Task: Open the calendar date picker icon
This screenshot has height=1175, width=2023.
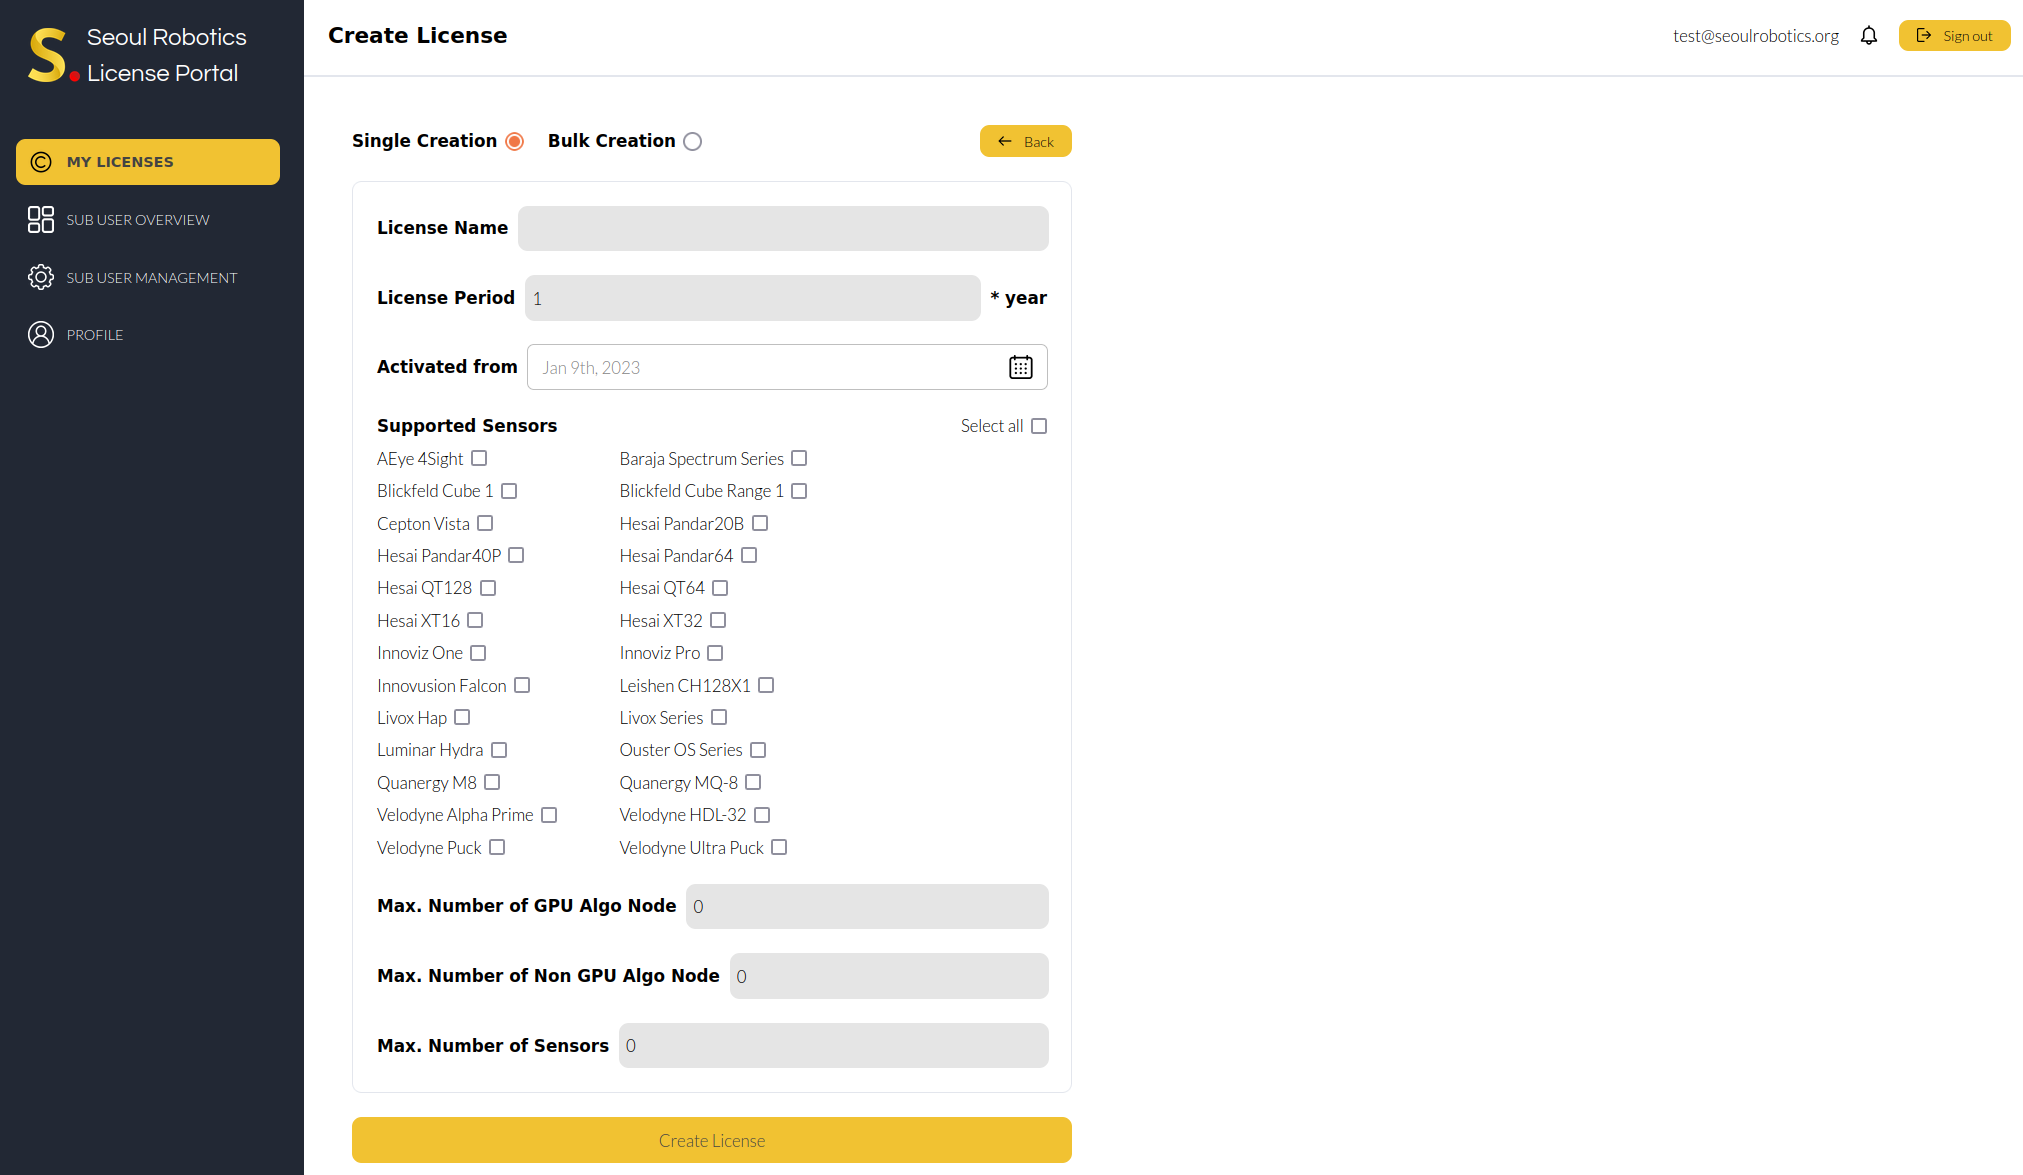Action: (1020, 367)
